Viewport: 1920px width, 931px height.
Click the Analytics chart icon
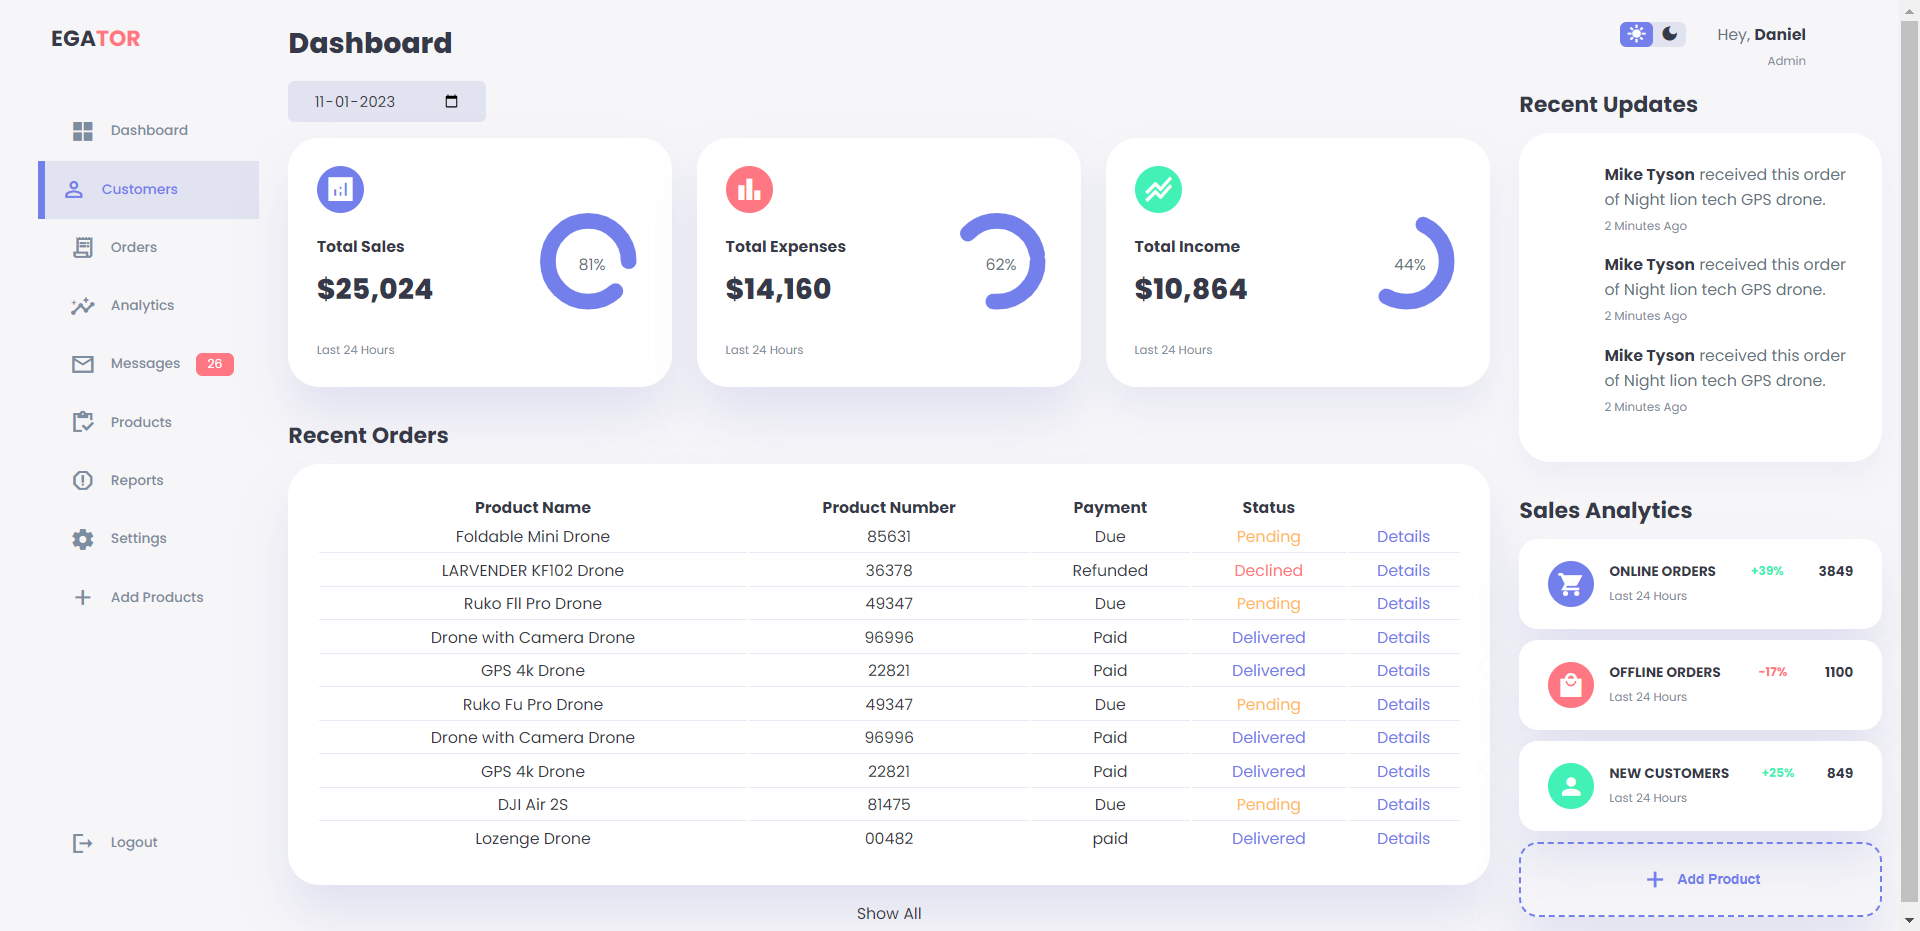[x=81, y=305]
